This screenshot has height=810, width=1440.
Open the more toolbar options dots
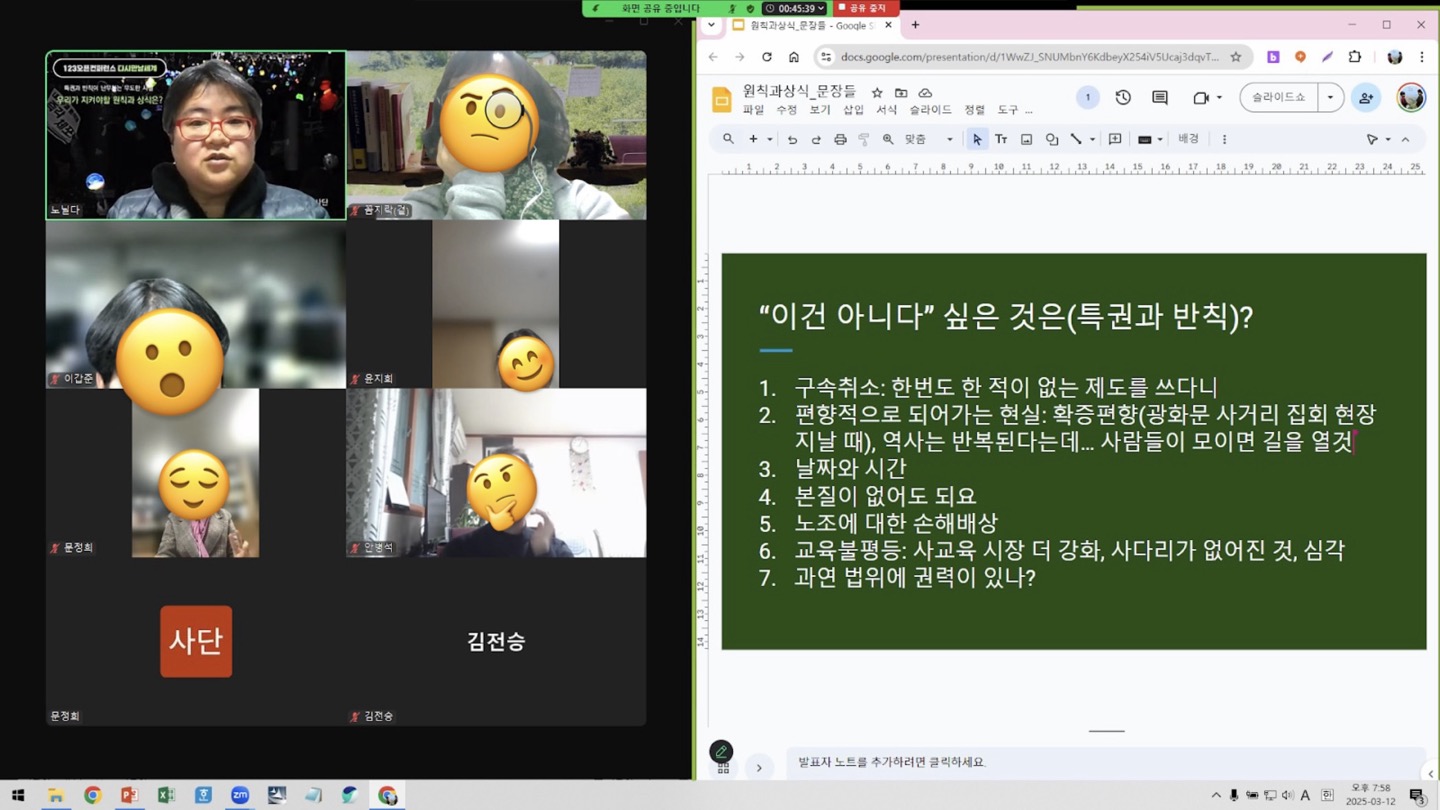click(1224, 139)
